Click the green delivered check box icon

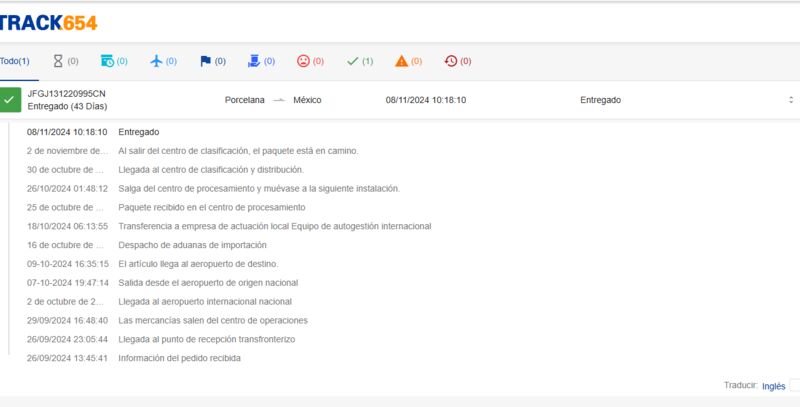tap(10, 100)
